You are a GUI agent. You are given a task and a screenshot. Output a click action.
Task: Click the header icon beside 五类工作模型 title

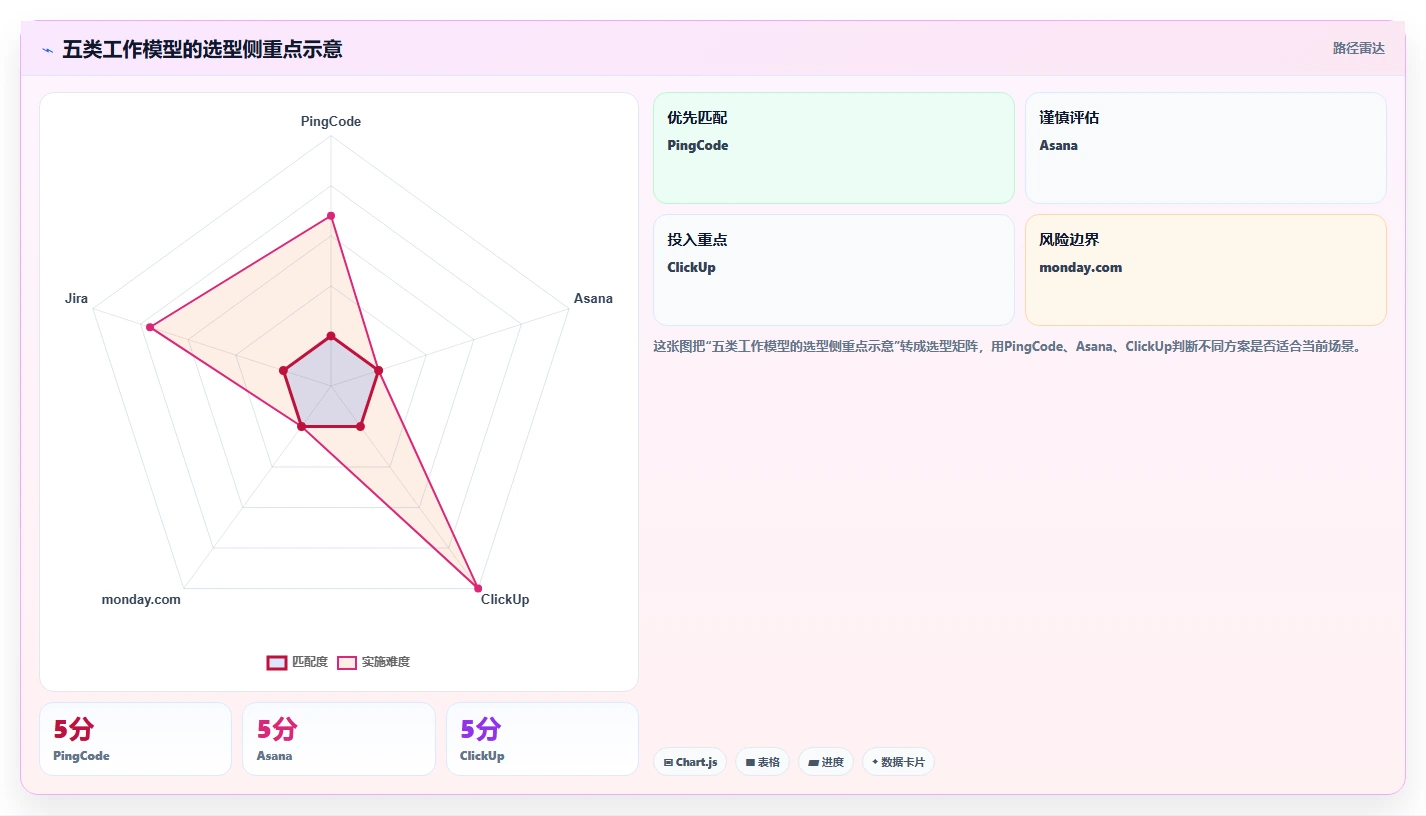point(47,50)
